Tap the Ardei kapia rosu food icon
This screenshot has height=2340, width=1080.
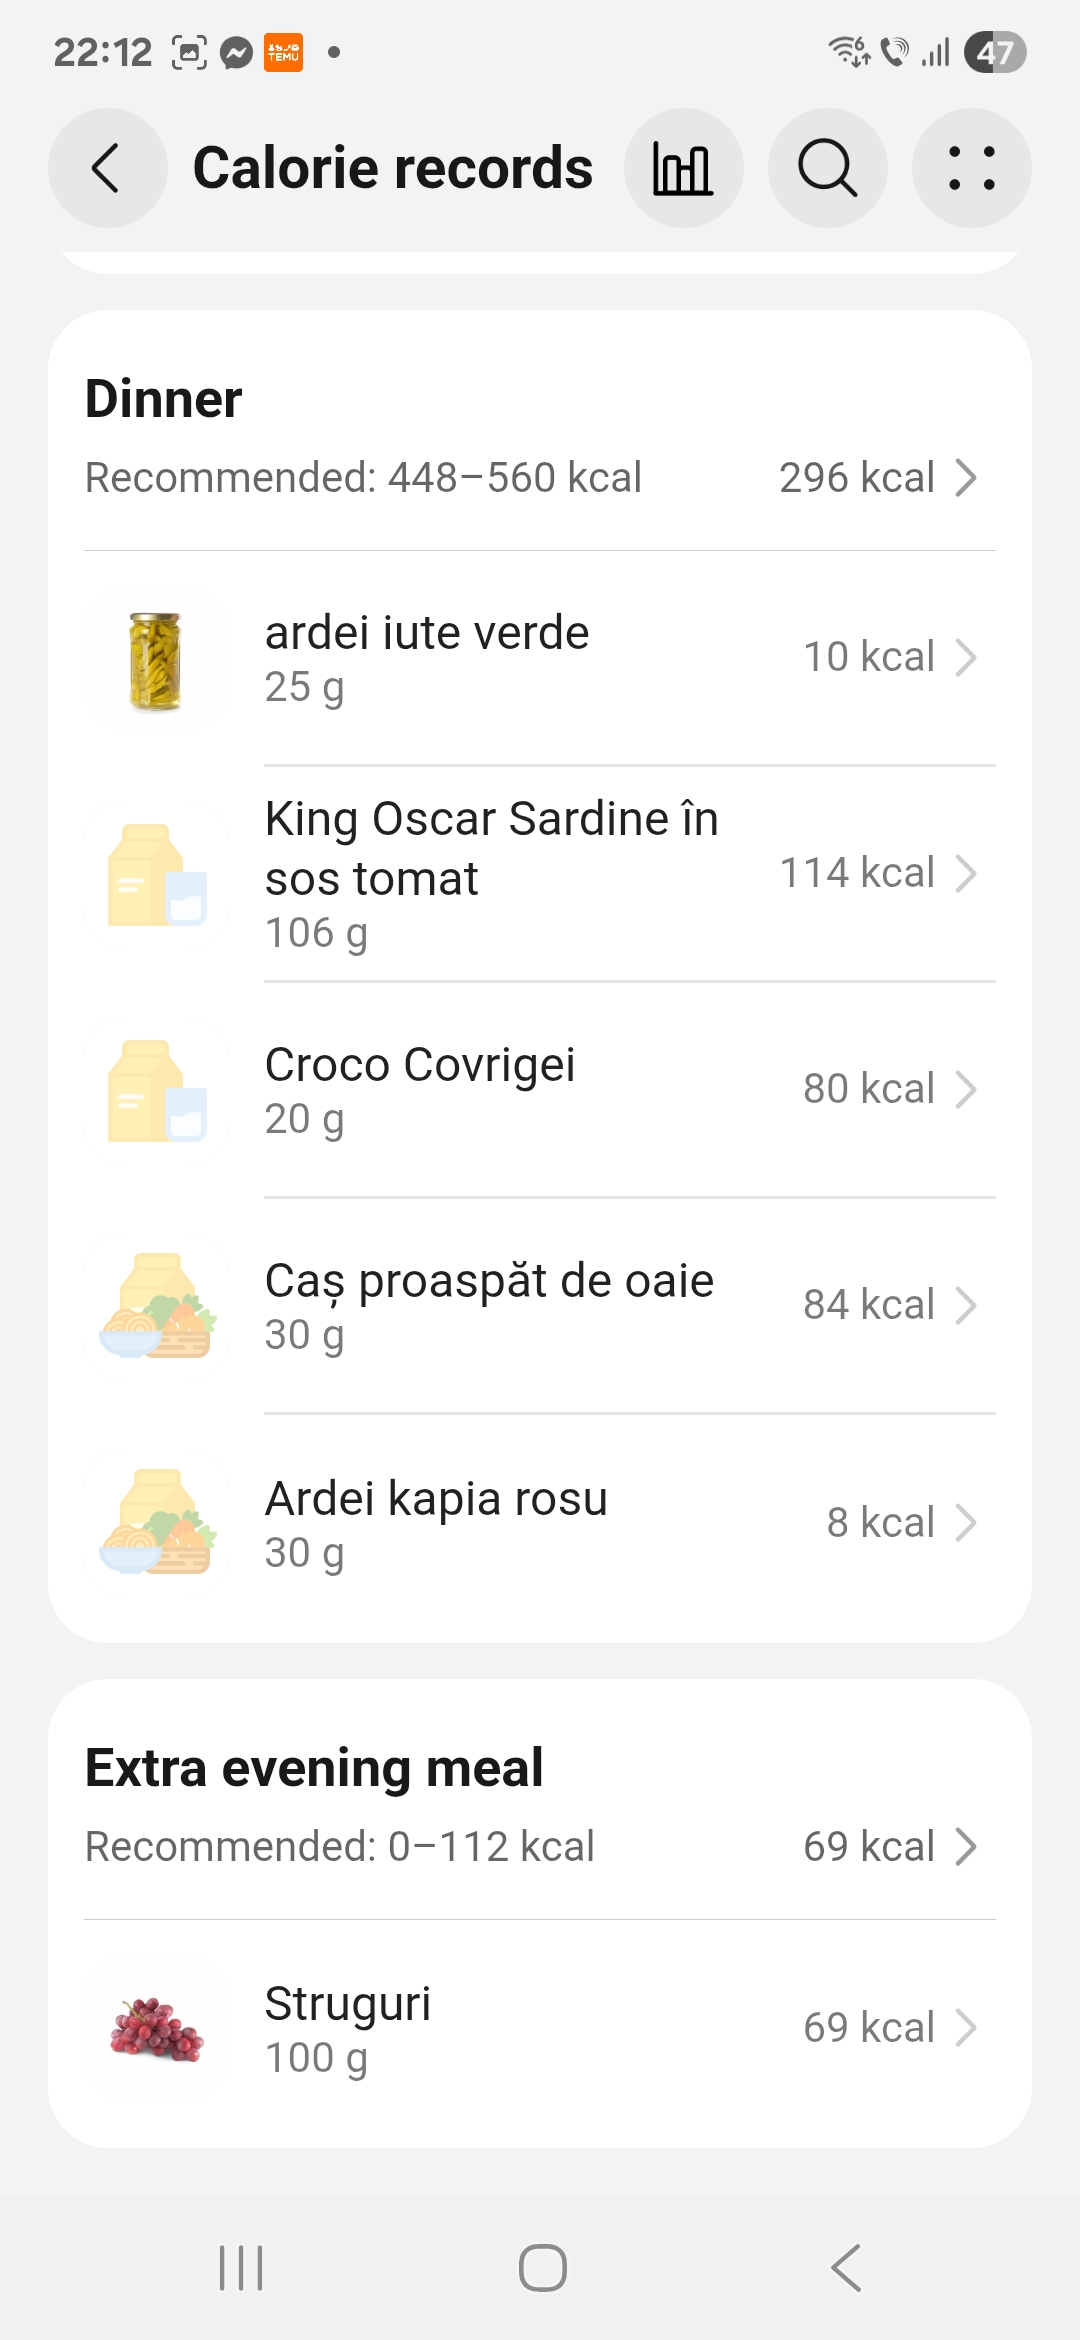[156, 1523]
